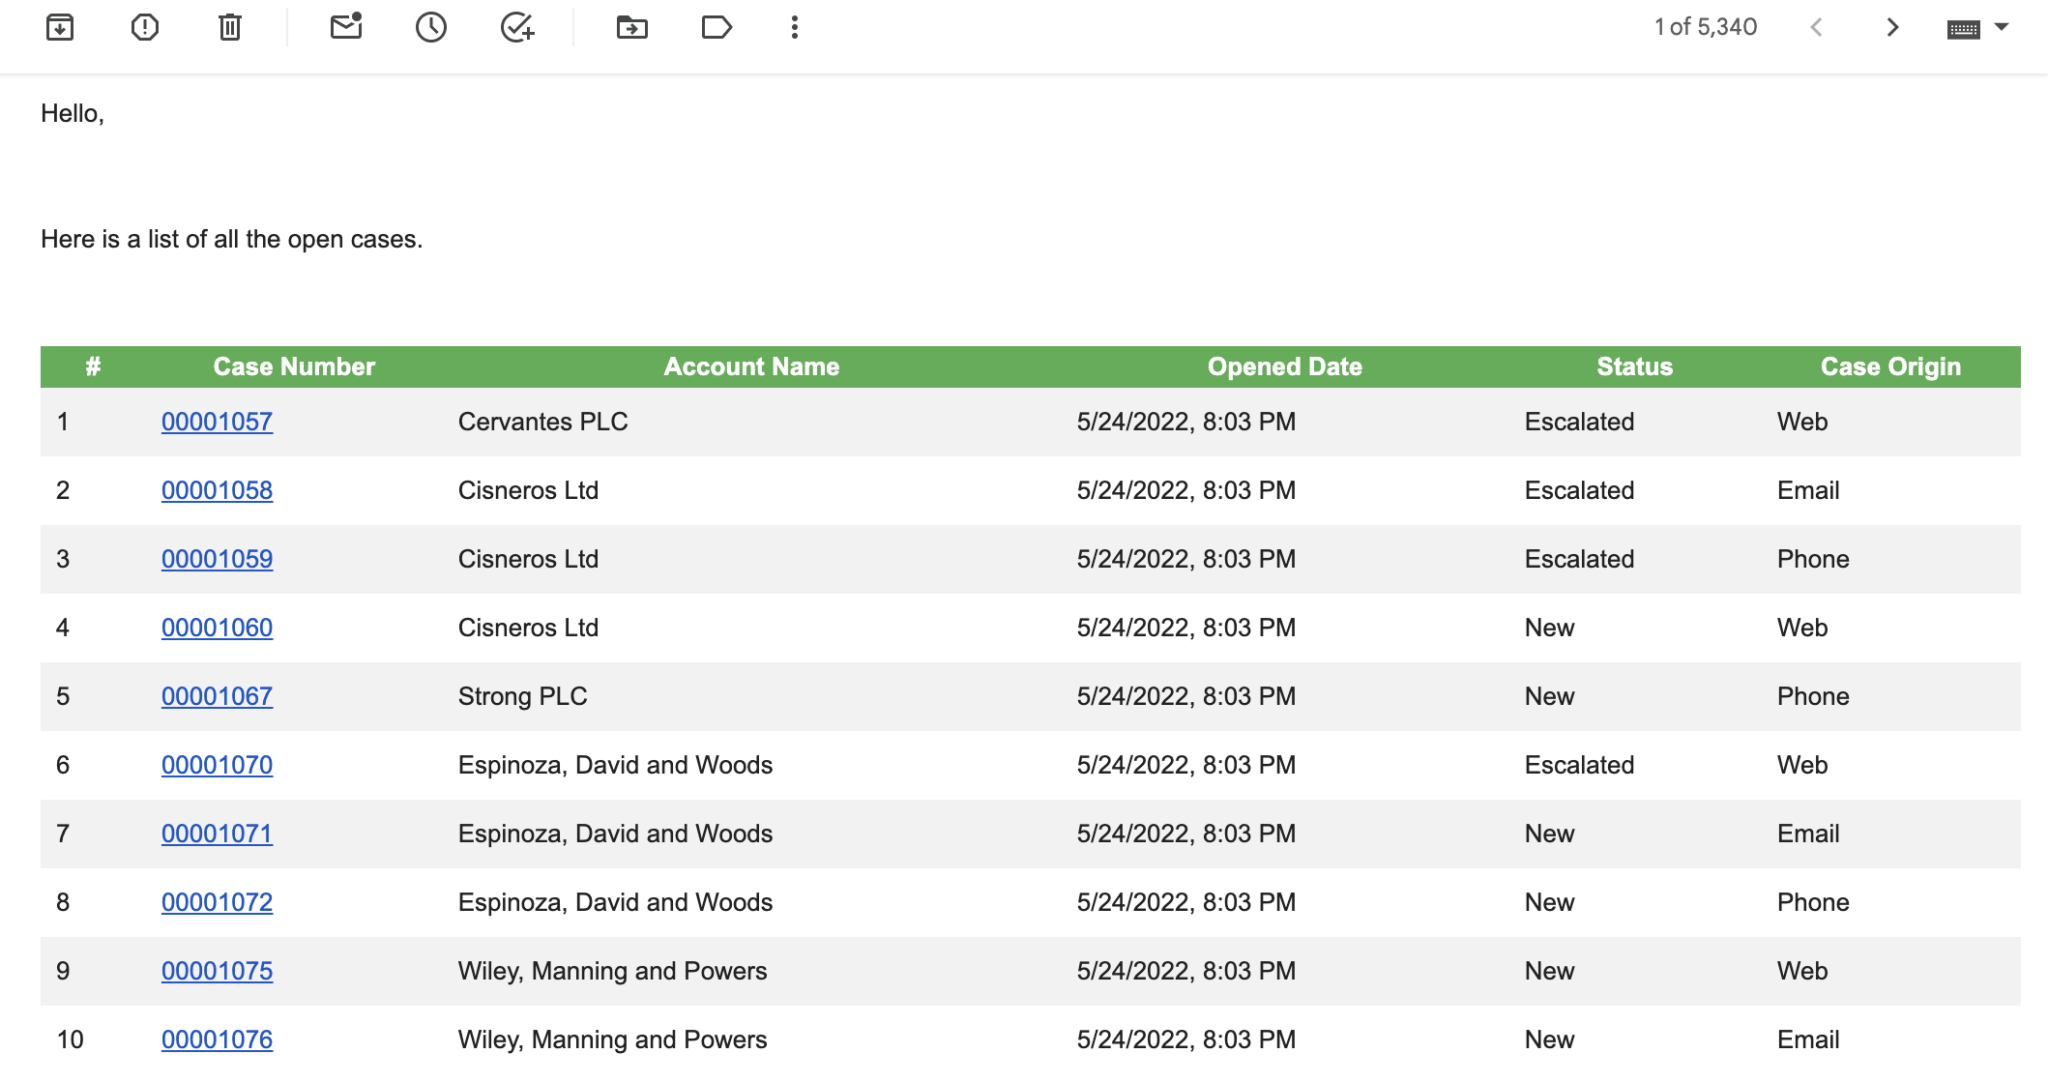This screenshot has height=1083, width=2048.
Task: Open case 00001076 at the bottom row
Action: tap(217, 1039)
